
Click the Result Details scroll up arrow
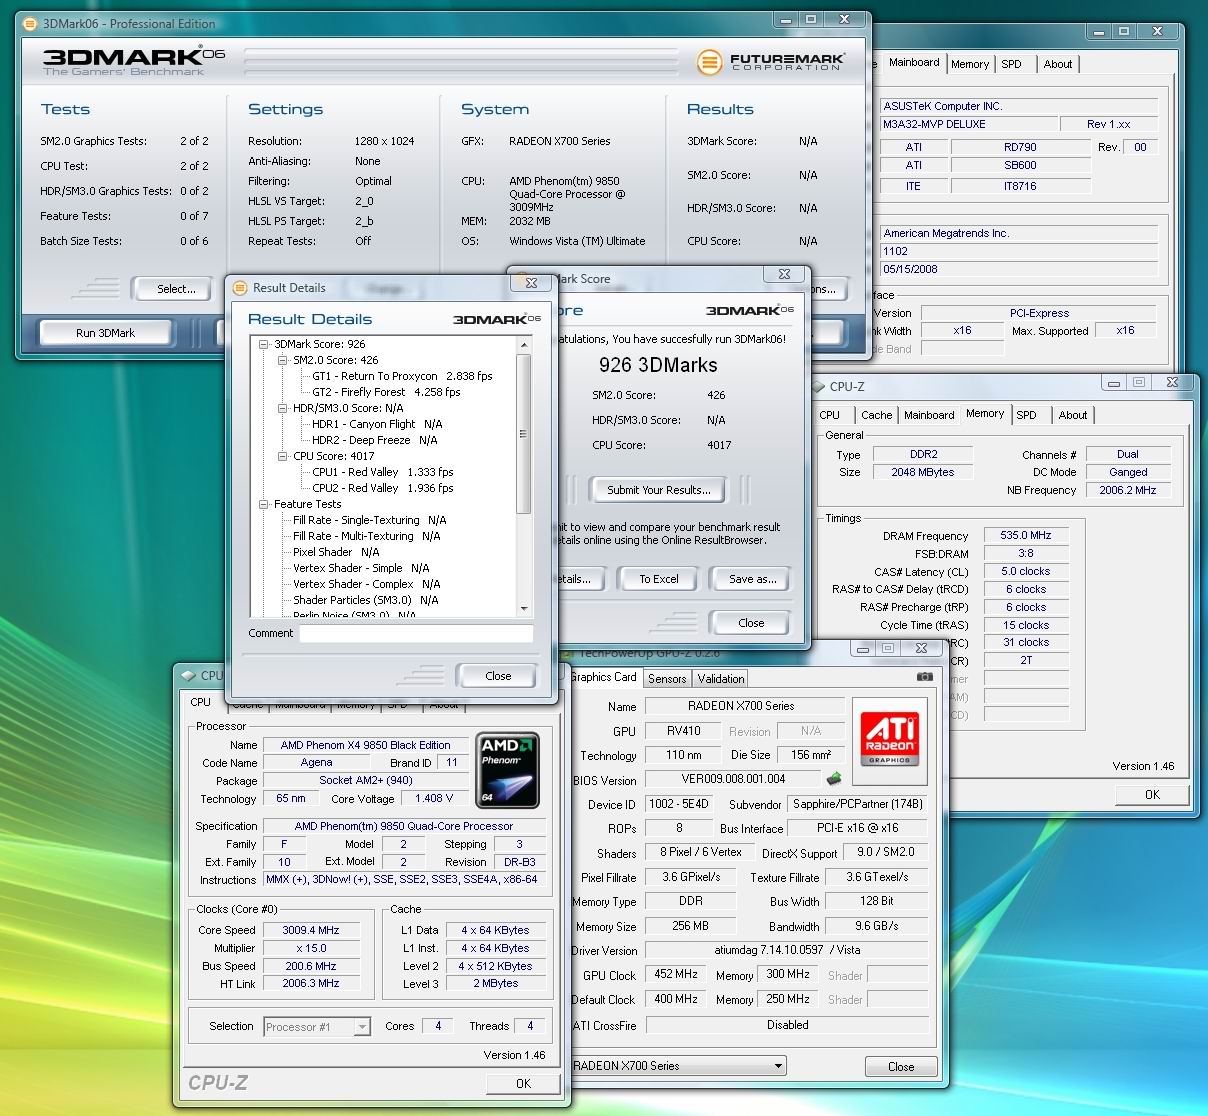[x=523, y=345]
